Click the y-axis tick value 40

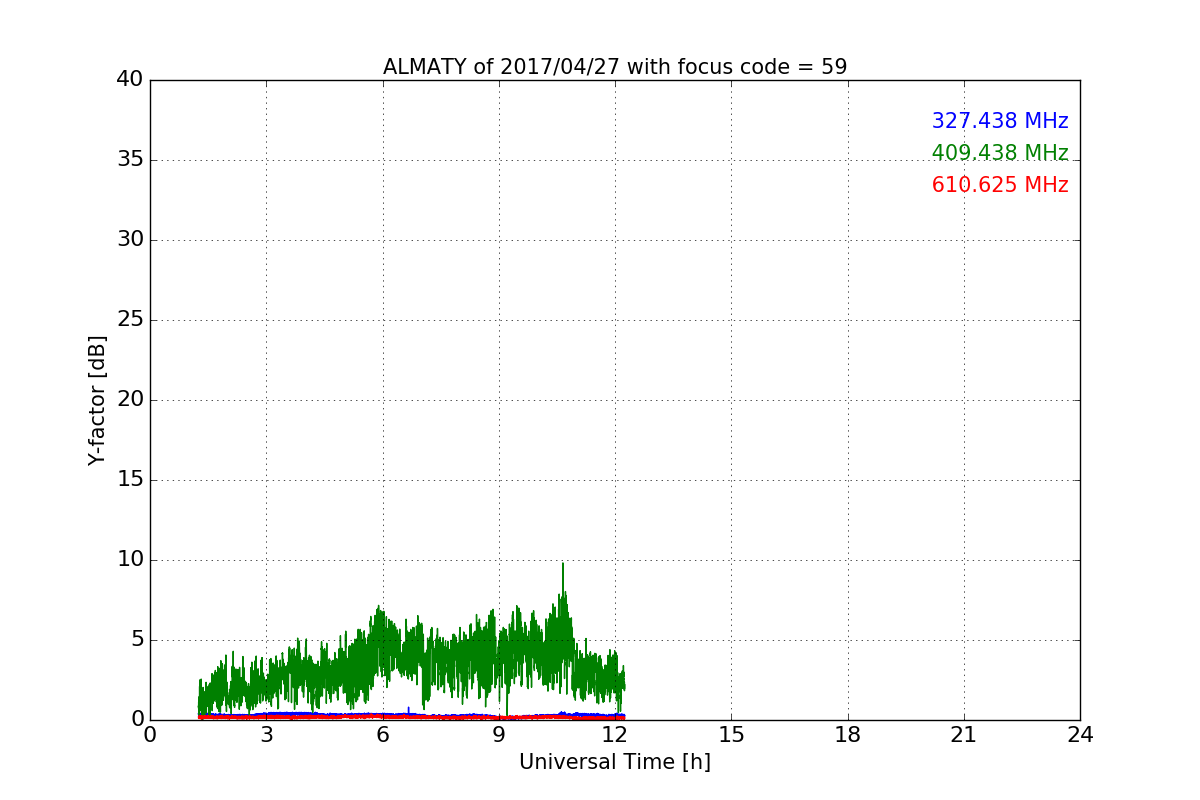pyautogui.click(x=130, y=80)
